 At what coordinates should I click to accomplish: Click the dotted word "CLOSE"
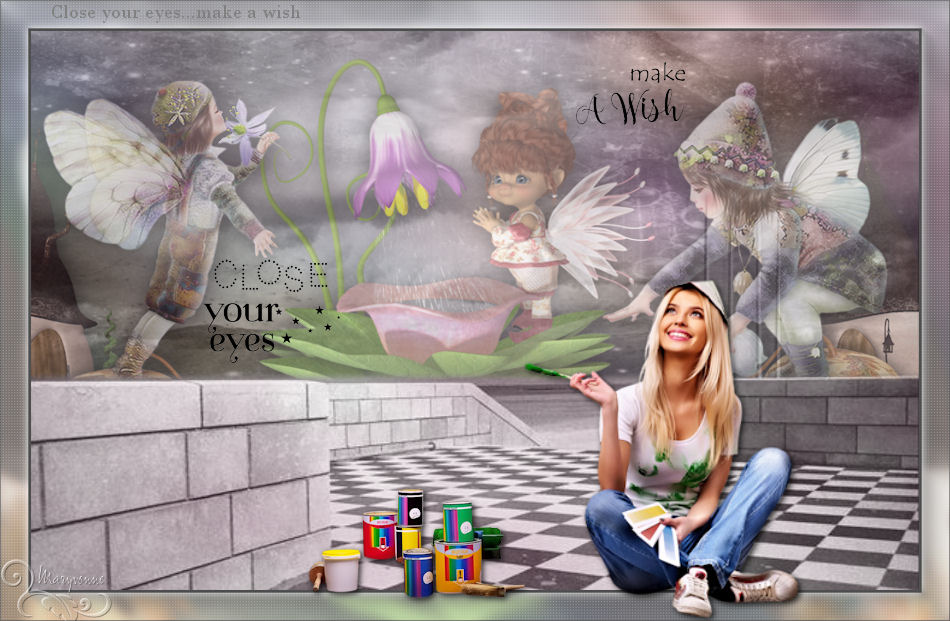(x=270, y=275)
